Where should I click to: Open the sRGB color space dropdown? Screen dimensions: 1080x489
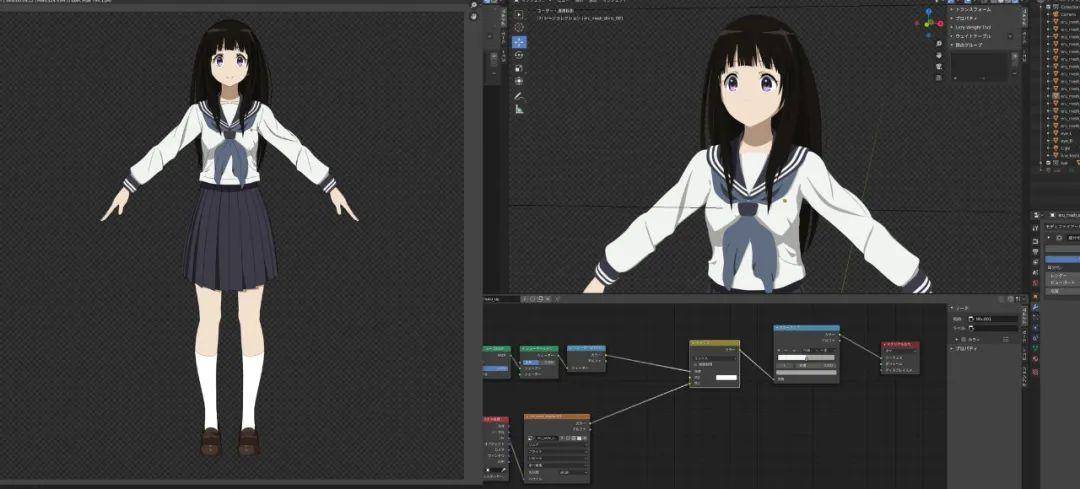(573, 472)
